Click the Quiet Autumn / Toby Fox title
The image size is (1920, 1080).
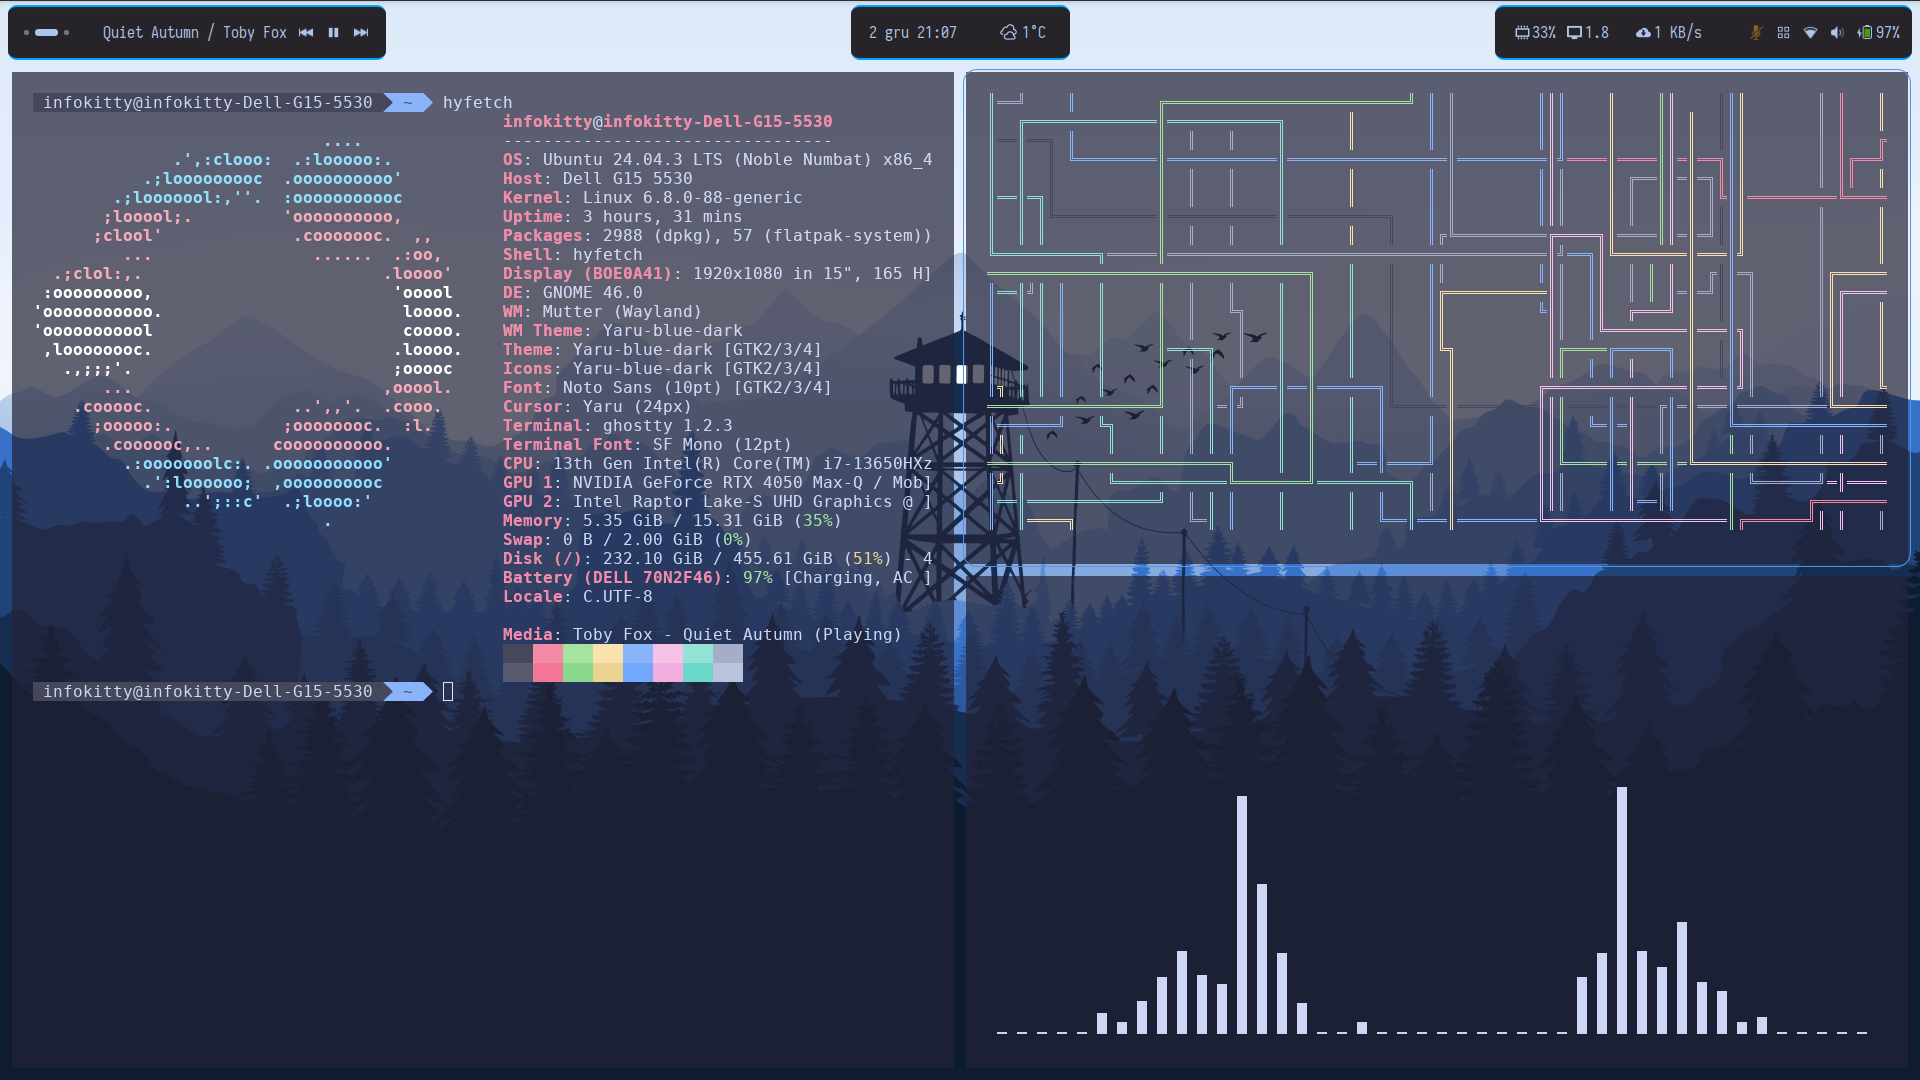194,32
